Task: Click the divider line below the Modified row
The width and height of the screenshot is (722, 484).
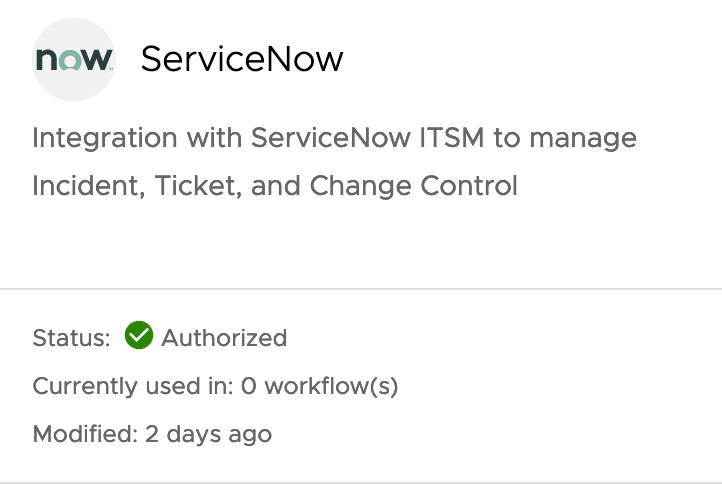Action: (361, 482)
